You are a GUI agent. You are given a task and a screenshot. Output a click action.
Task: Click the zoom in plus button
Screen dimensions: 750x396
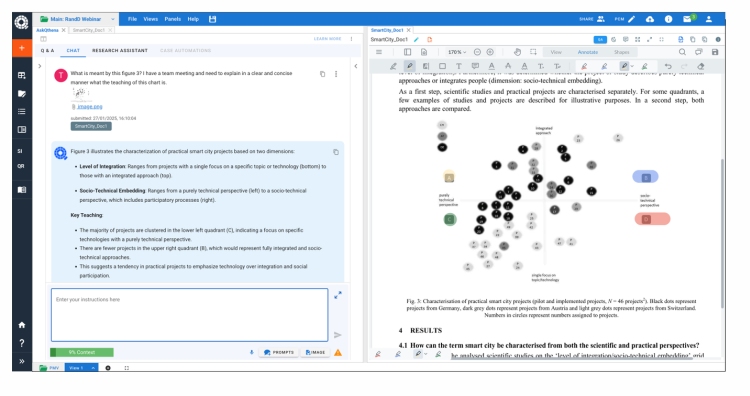(490, 52)
